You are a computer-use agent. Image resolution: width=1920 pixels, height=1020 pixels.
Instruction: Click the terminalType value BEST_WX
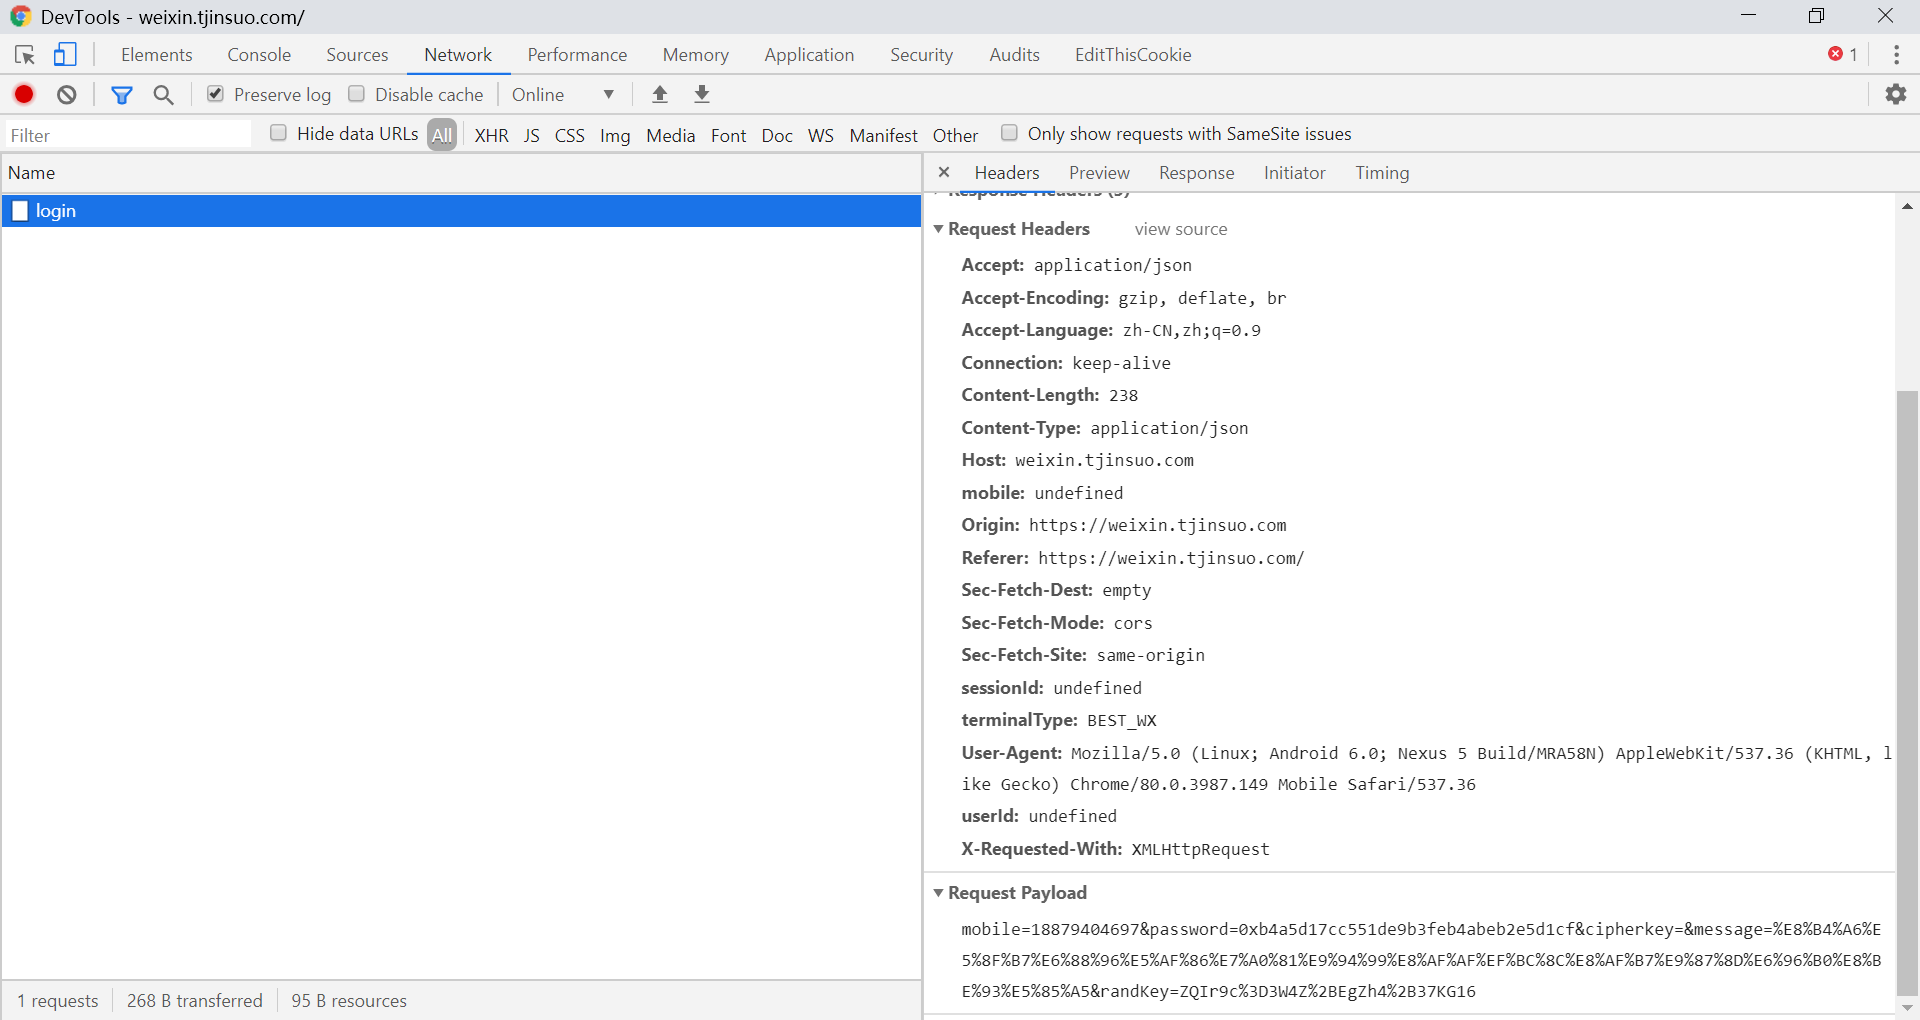[x=1121, y=720]
